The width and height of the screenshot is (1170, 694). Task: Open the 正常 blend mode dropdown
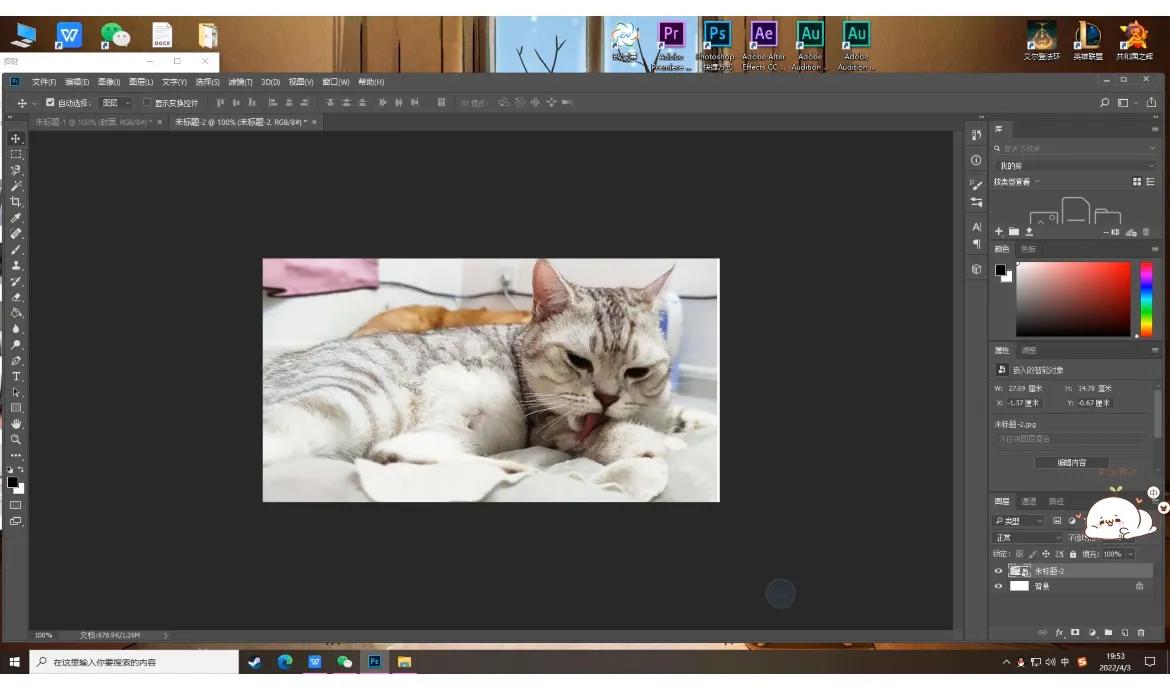[x=1027, y=538]
